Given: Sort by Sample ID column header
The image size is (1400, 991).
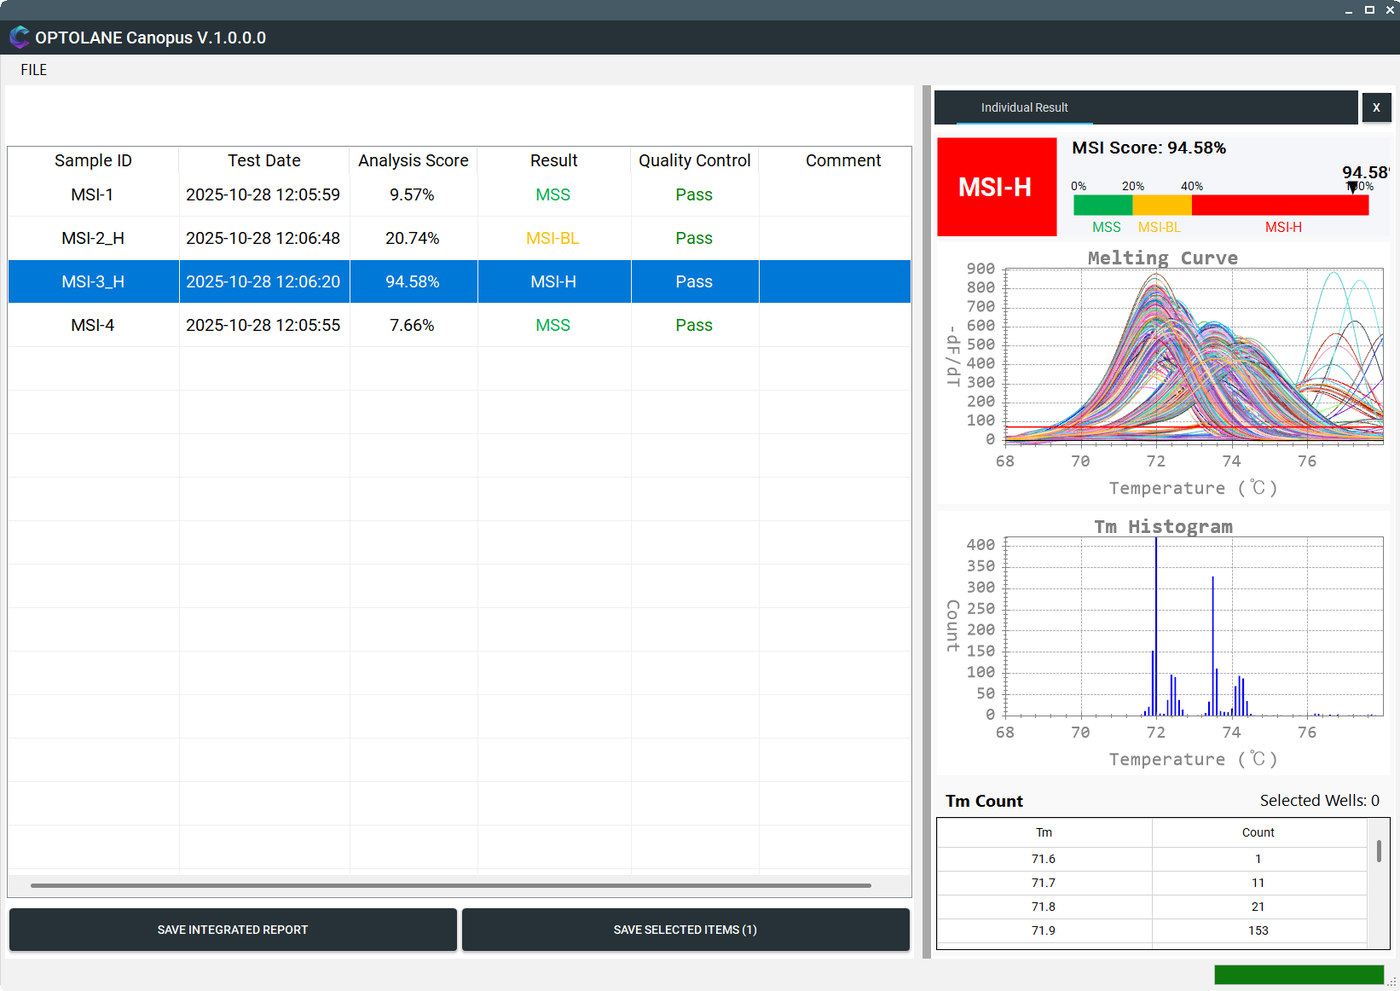Looking at the screenshot, I should point(93,161).
